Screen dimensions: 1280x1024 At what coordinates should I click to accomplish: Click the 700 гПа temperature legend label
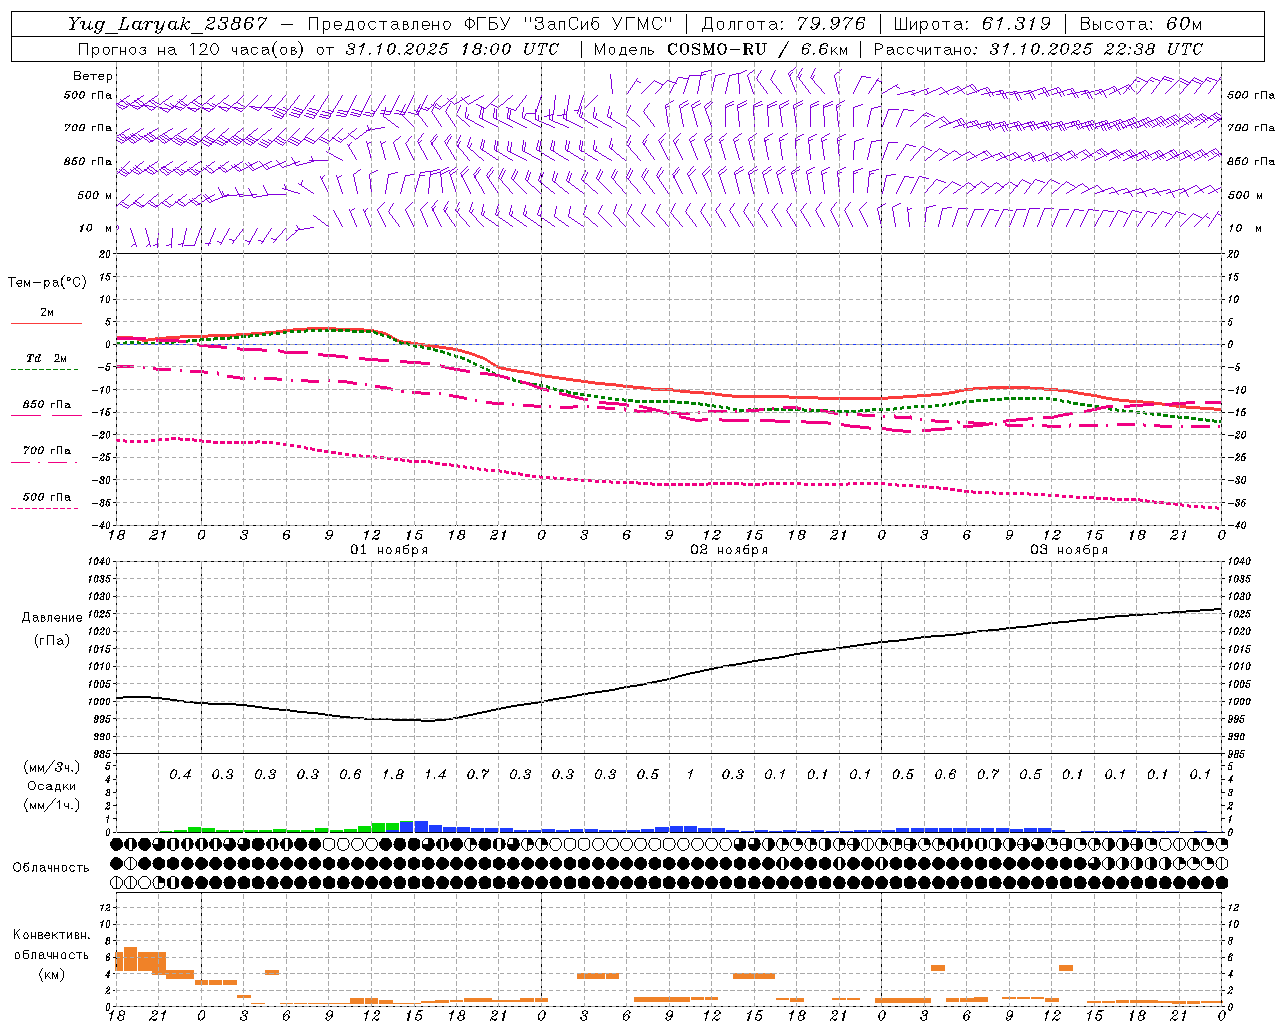[x=47, y=451]
